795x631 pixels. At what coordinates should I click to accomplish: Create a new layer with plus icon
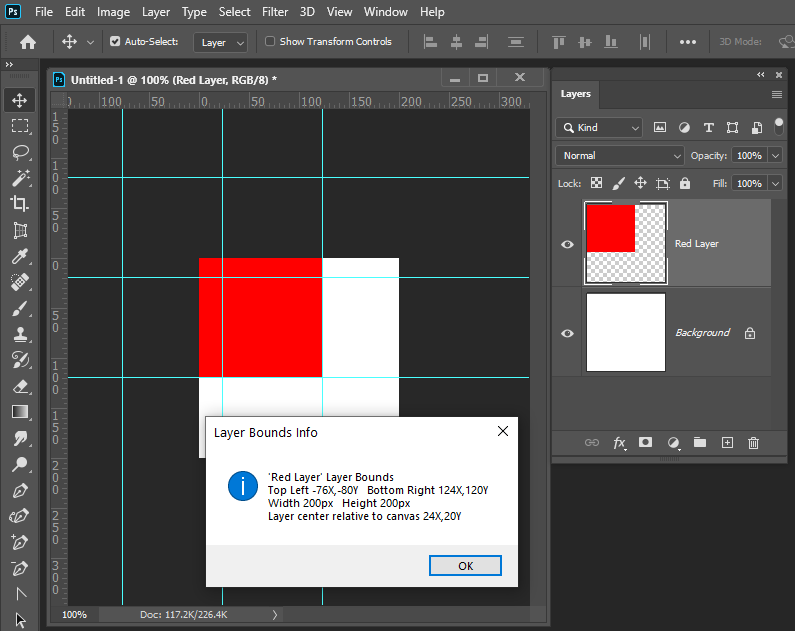pos(727,442)
